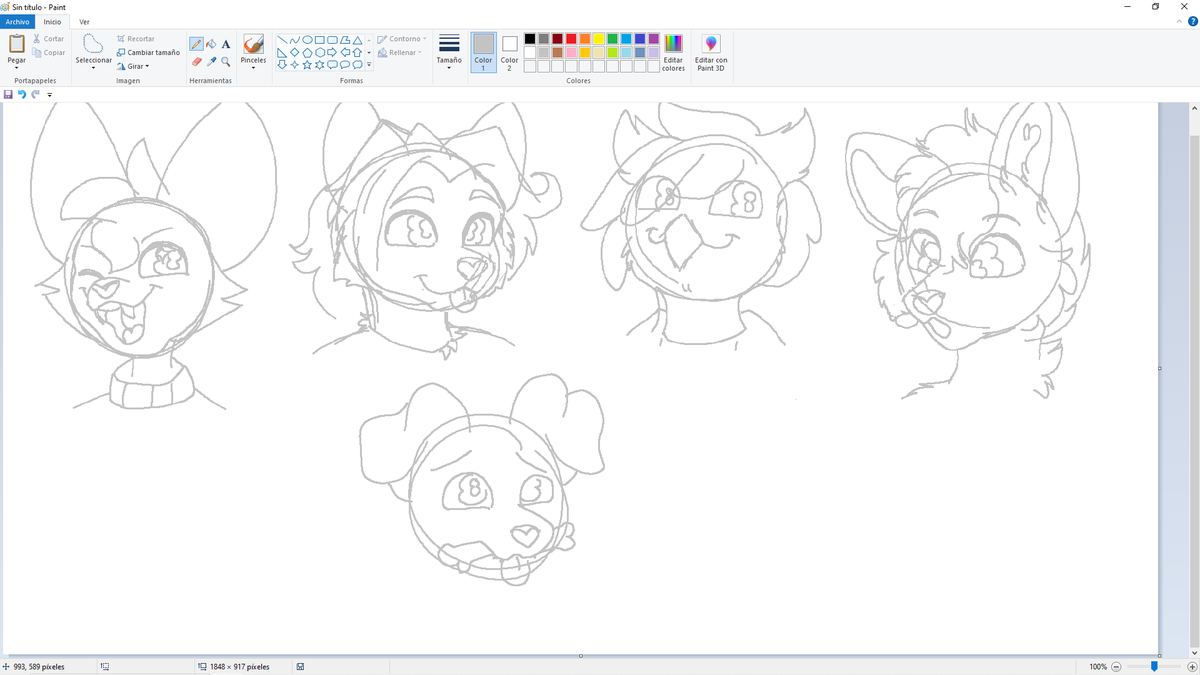Screen dimensions: 1200x675
Task: Choose the oval shape
Action: point(307,40)
